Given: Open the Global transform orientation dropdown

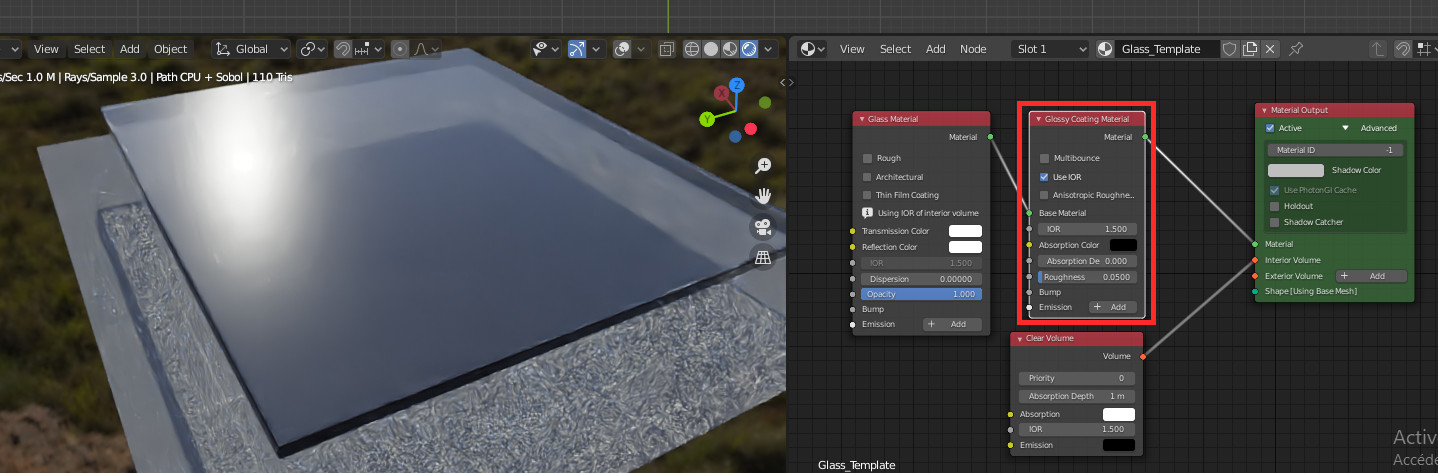Looking at the screenshot, I should (251, 49).
